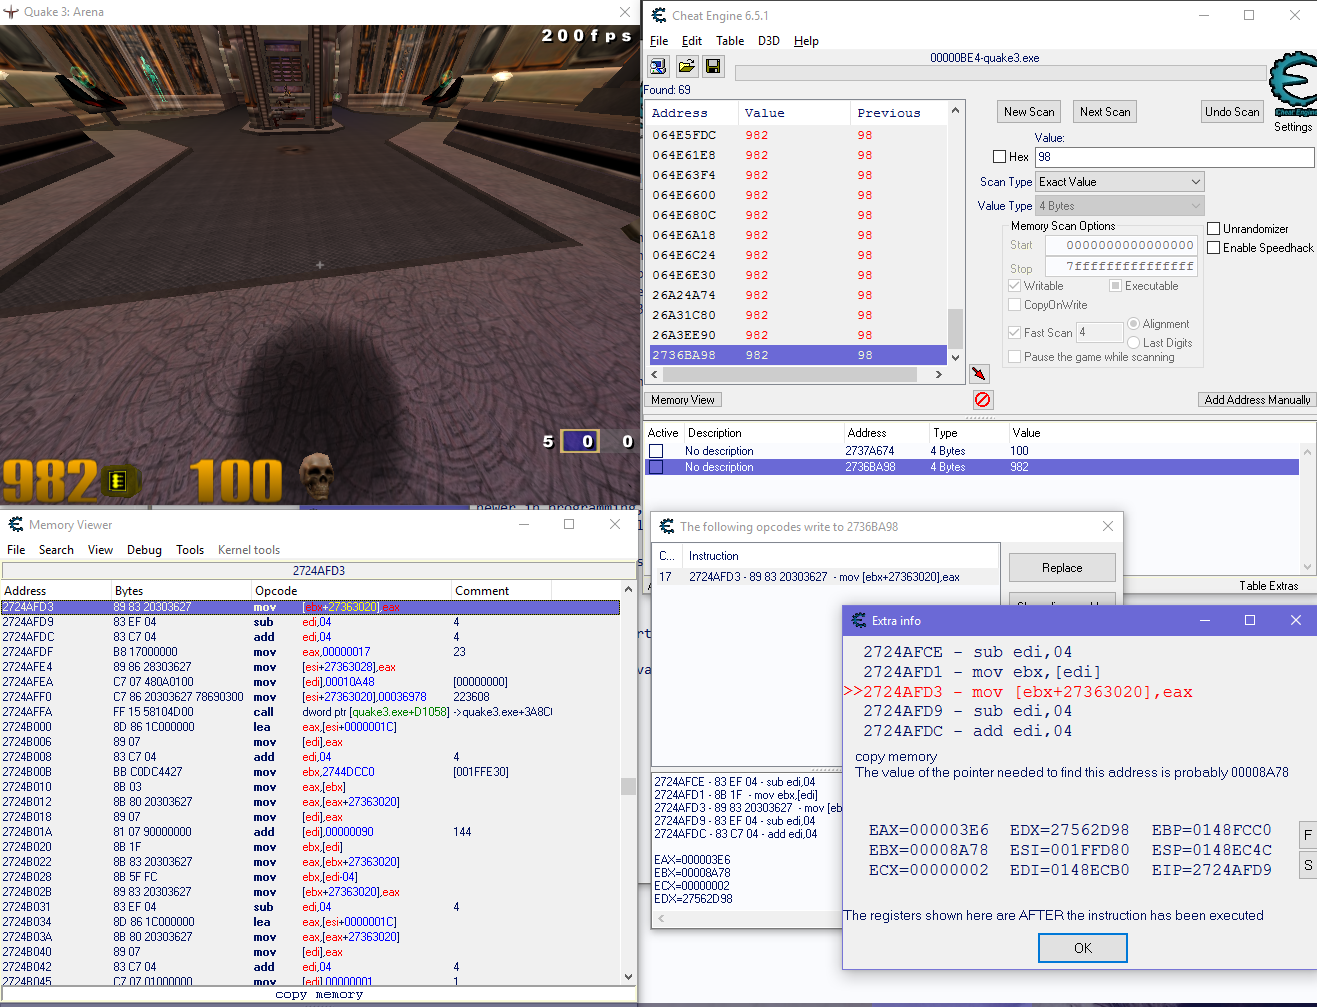Click Quake 3 Arena window icon

click(x=12, y=12)
